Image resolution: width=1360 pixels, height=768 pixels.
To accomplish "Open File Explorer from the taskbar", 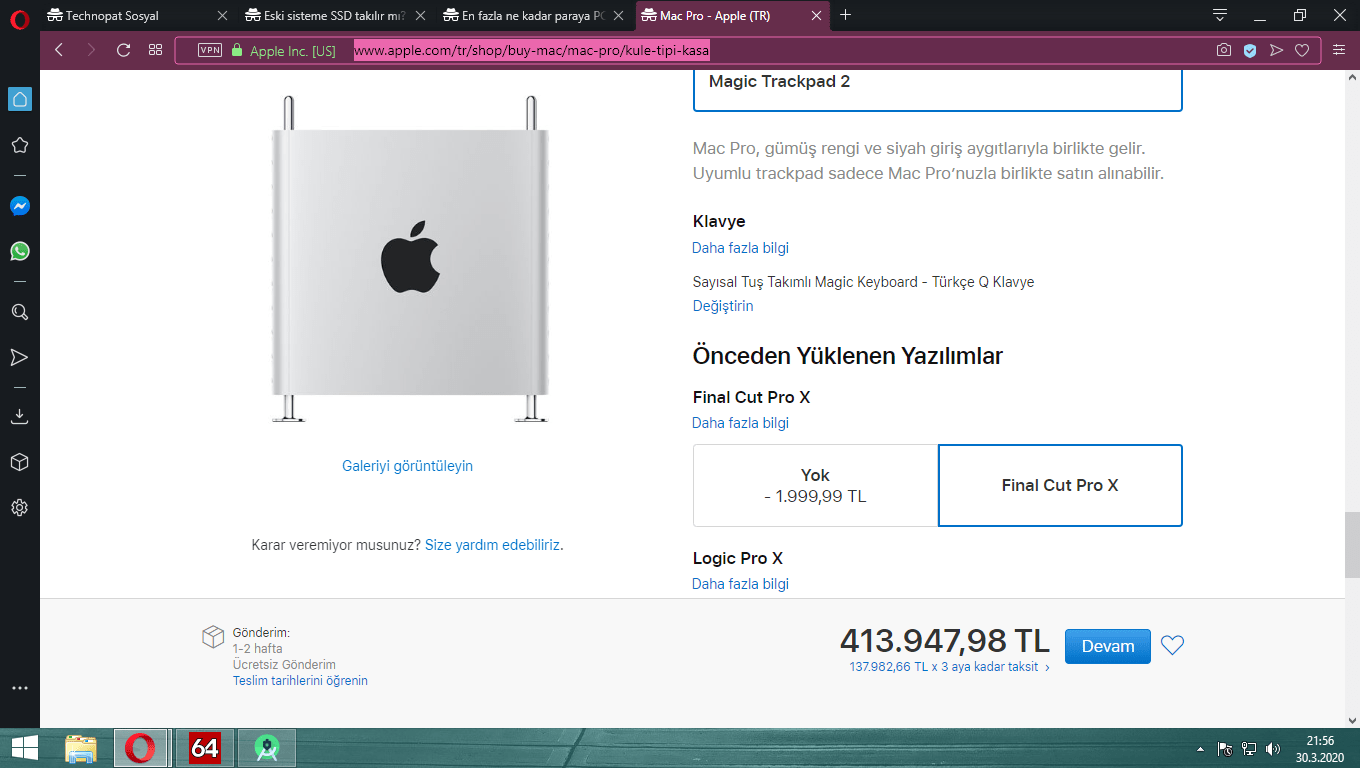I will 81,748.
